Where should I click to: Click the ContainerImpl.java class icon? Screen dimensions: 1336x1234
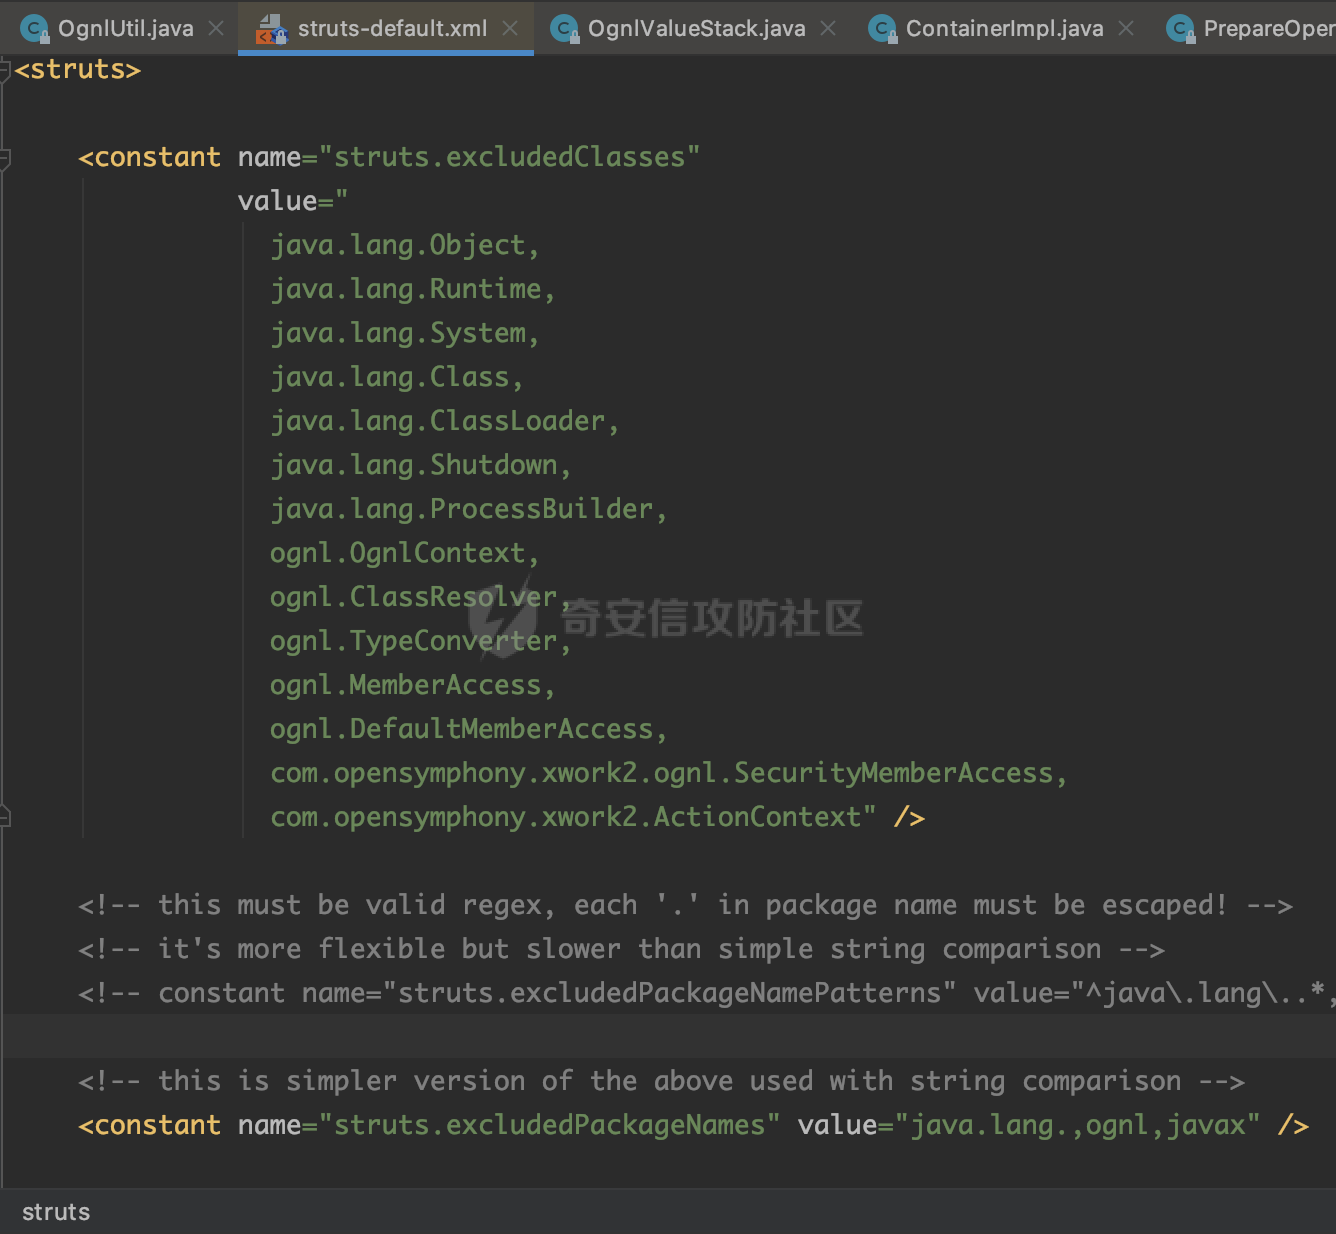(x=882, y=29)
